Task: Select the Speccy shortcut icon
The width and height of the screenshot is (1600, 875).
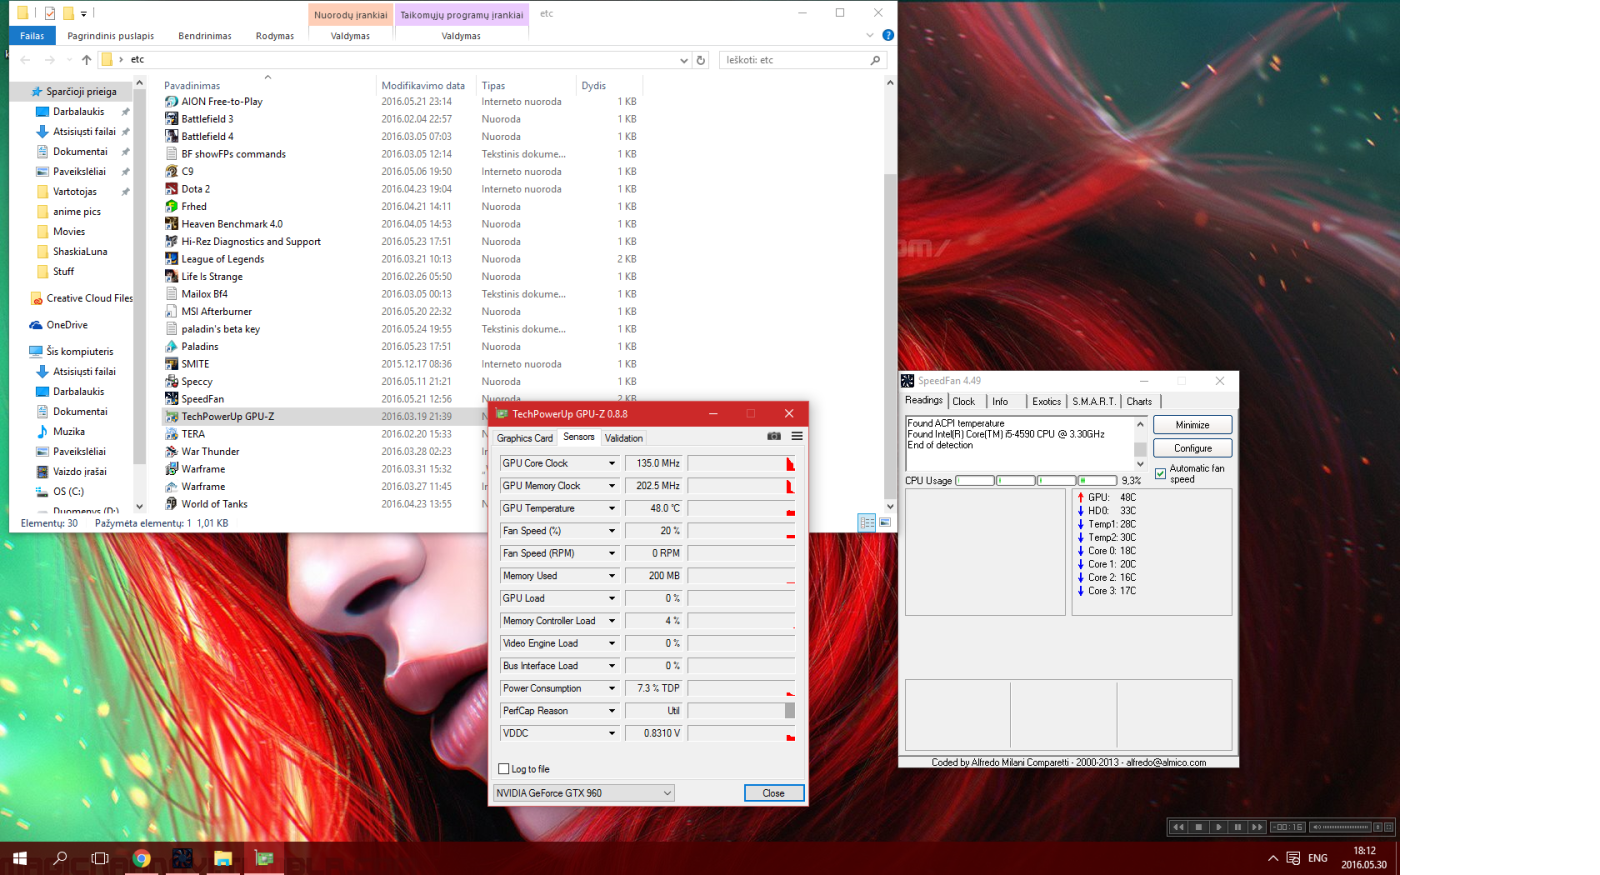Action: [172, 381]
